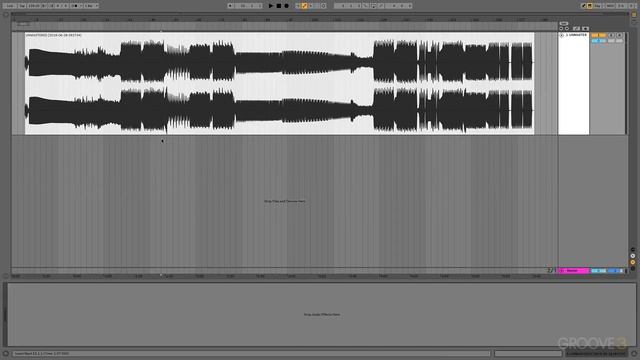This screenshot has width=640, height=360.
Task: Toggle the Follow button in transport
Action: 231,6
